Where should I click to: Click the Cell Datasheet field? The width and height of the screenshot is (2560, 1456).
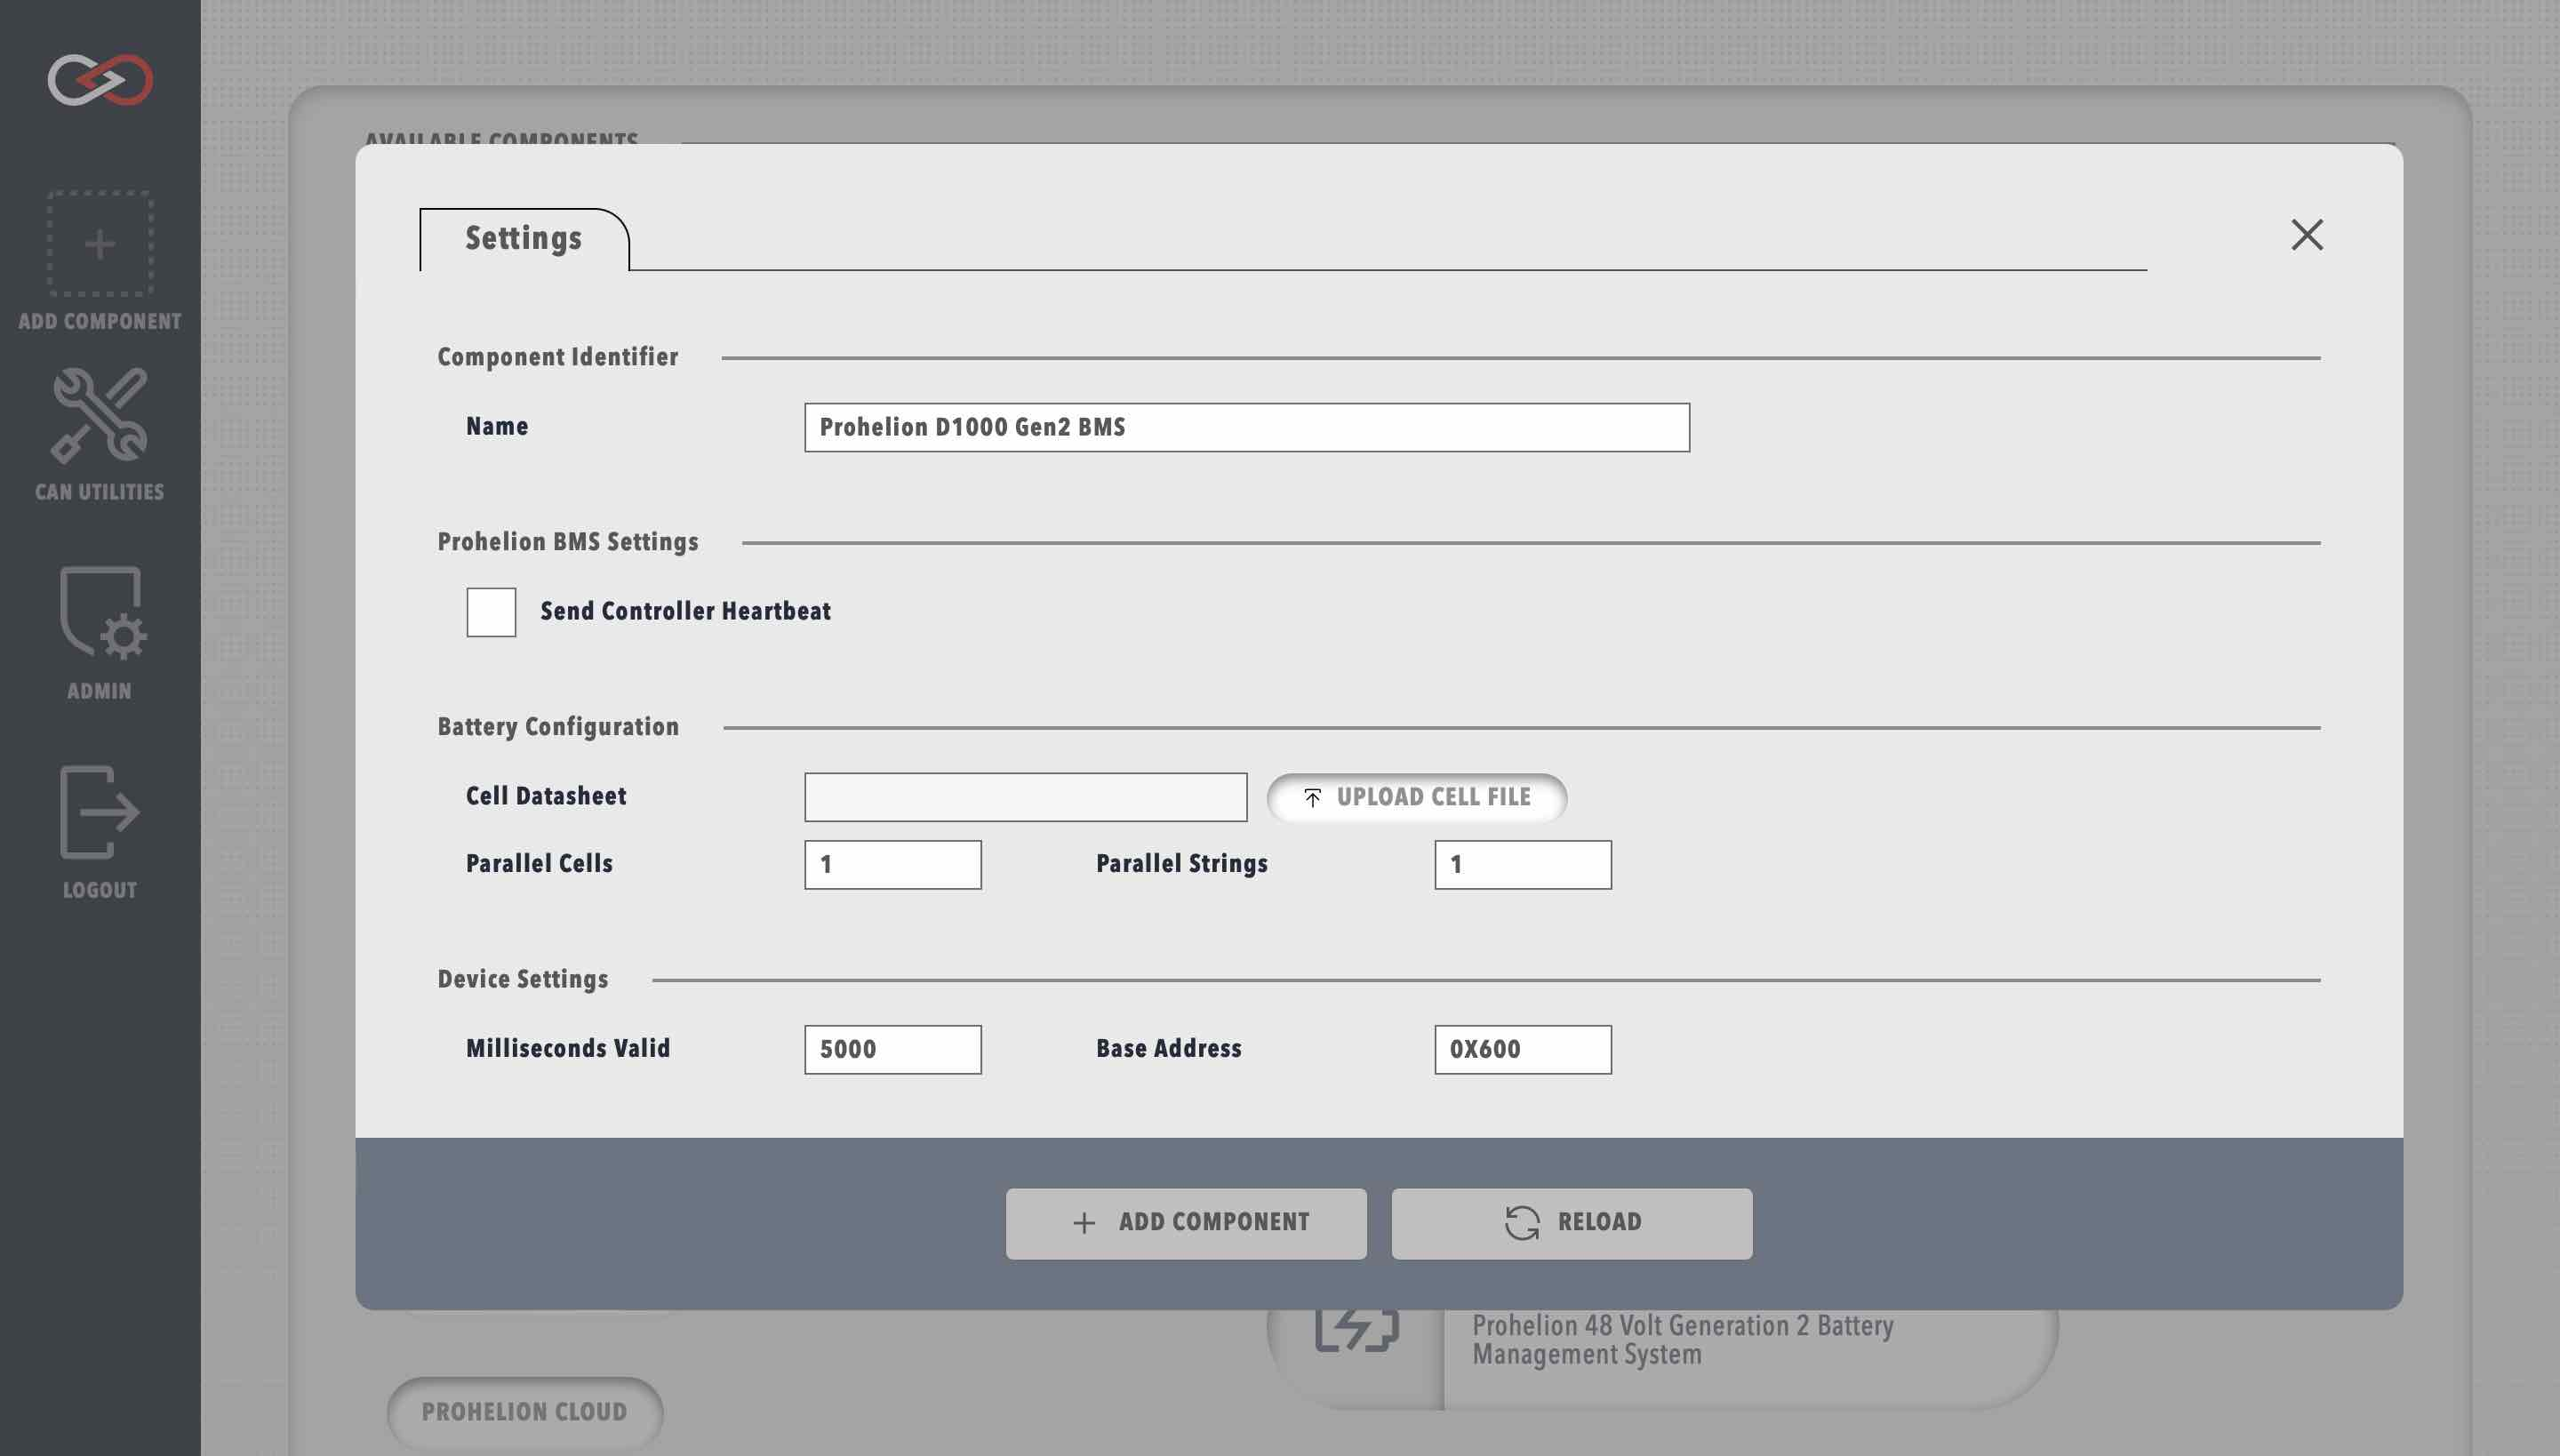pyautogui.click(x=1026, y=797)
